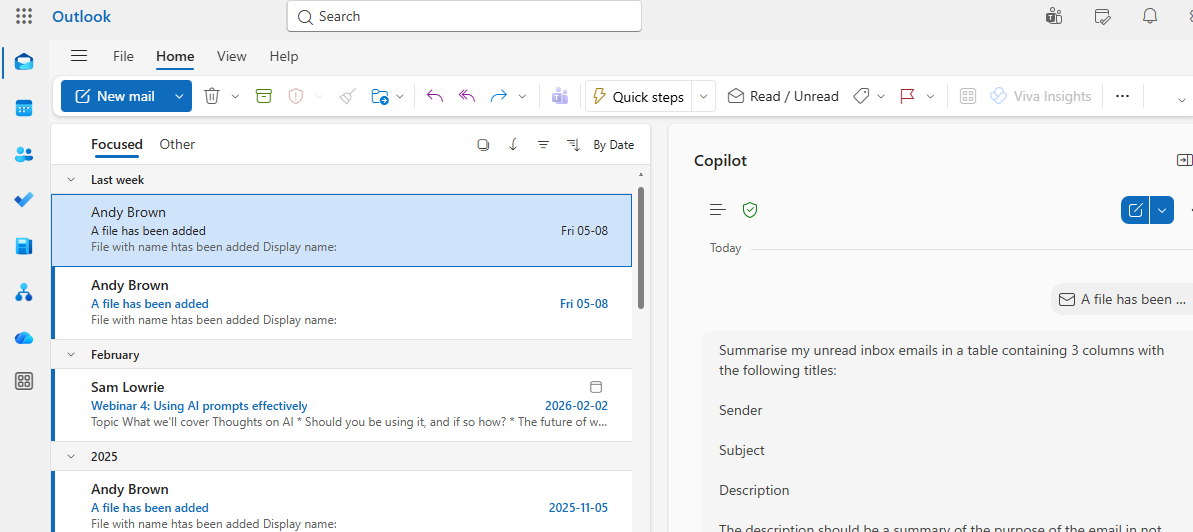Image resolution: width=1193 pixels, height=532 pixels.
Task: Share to Teams from ribbon
Action: point(560,96)
